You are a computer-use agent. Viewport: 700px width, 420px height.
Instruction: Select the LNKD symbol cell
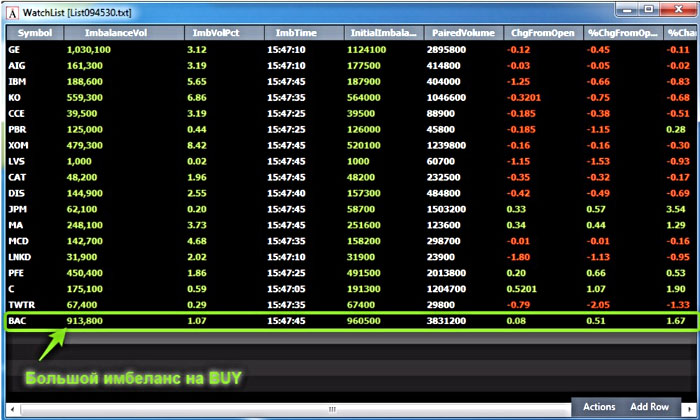(x=20, y=257)
